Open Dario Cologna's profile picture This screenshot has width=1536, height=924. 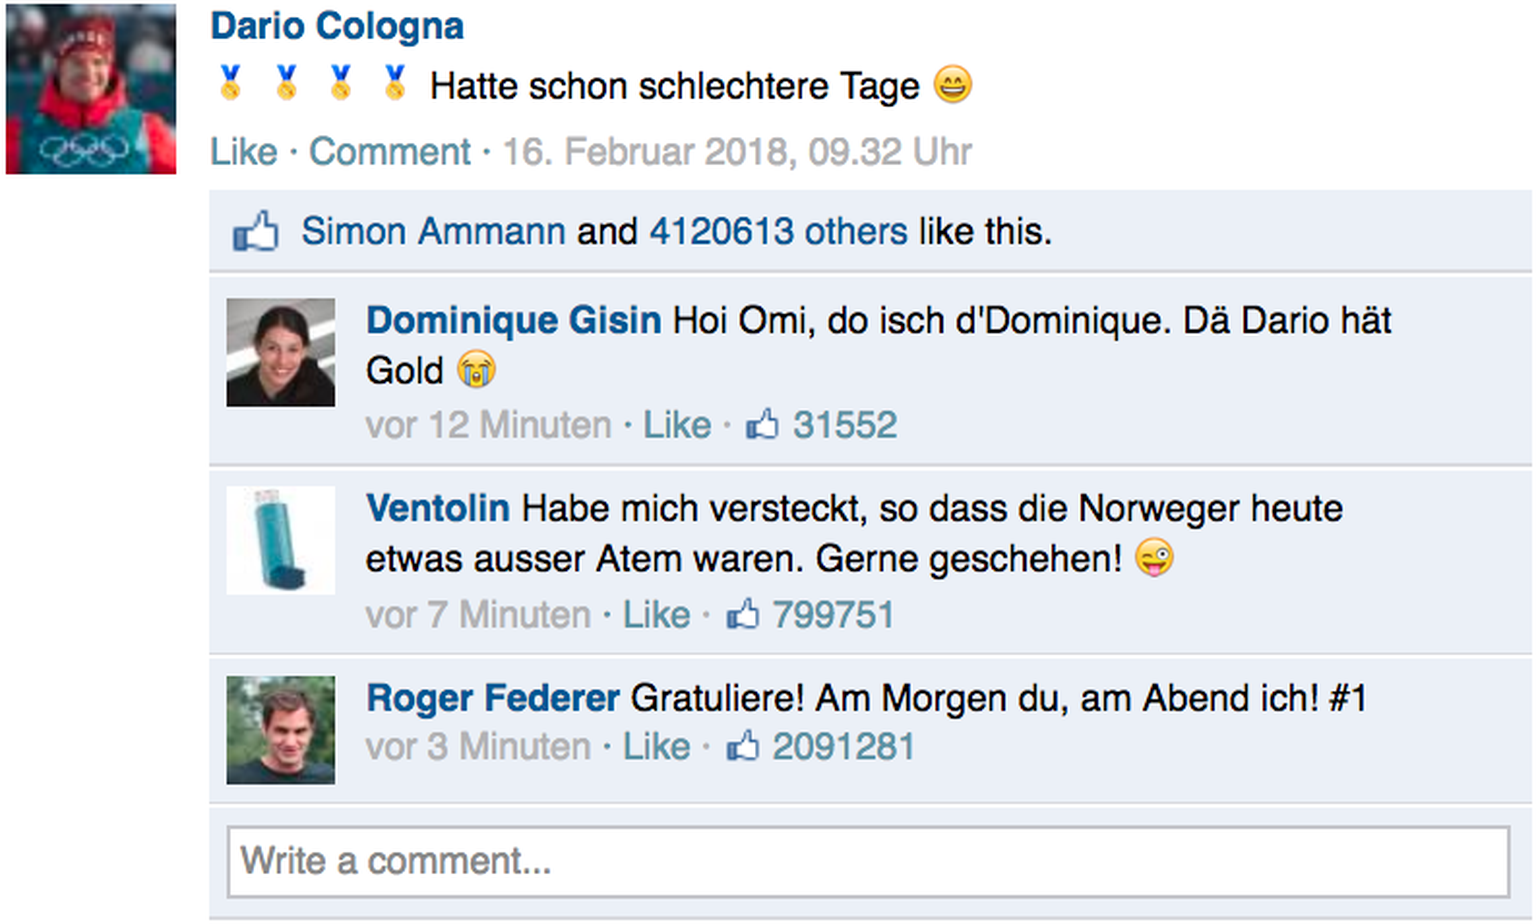[x=91, y=90]
